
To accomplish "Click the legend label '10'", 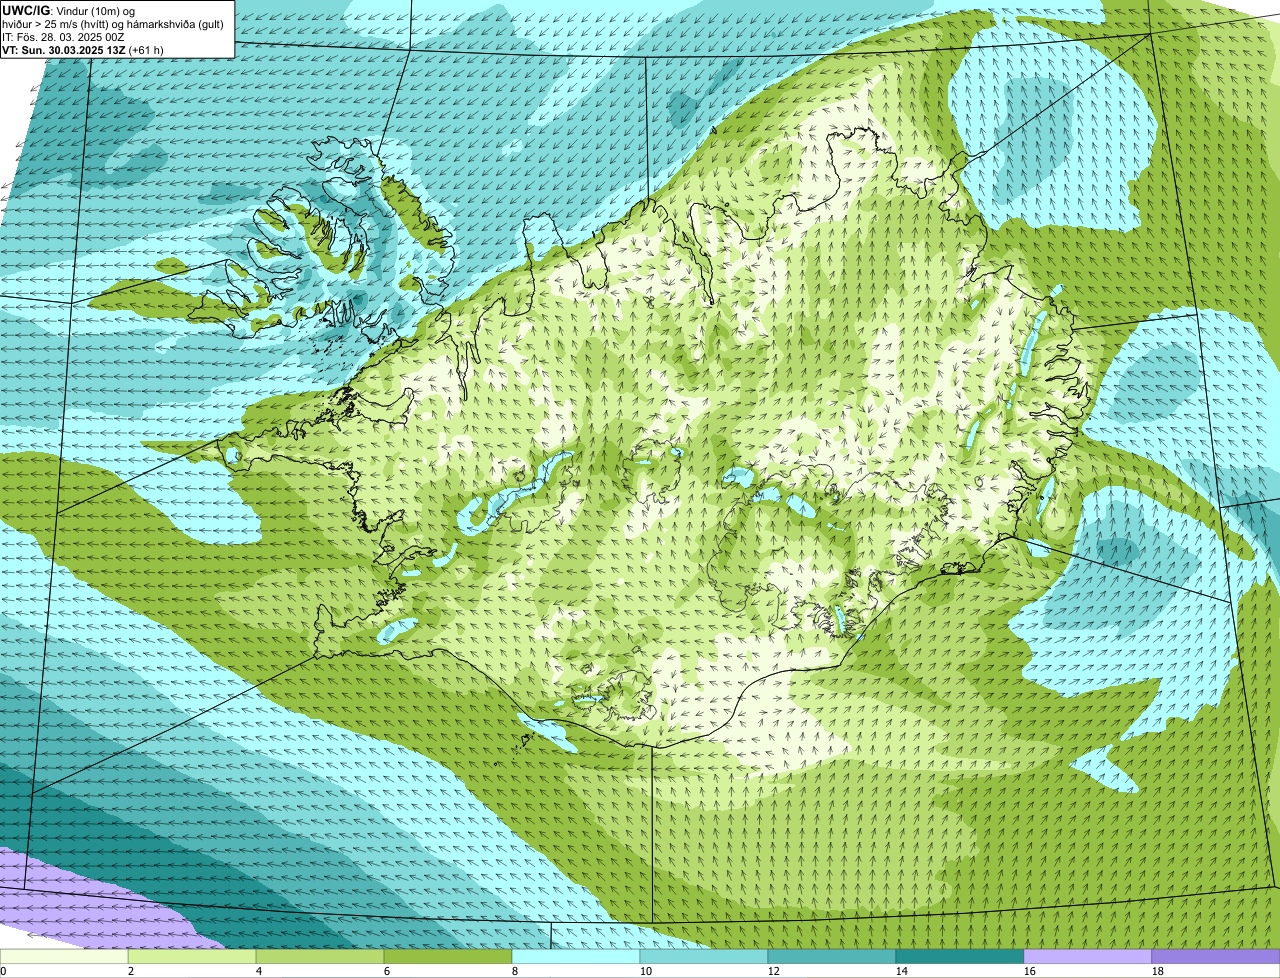I will pos(645,971).
